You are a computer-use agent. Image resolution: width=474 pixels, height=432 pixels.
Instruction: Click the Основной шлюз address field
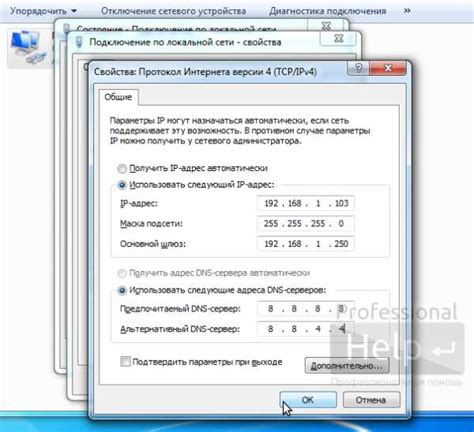pos(306,244)
